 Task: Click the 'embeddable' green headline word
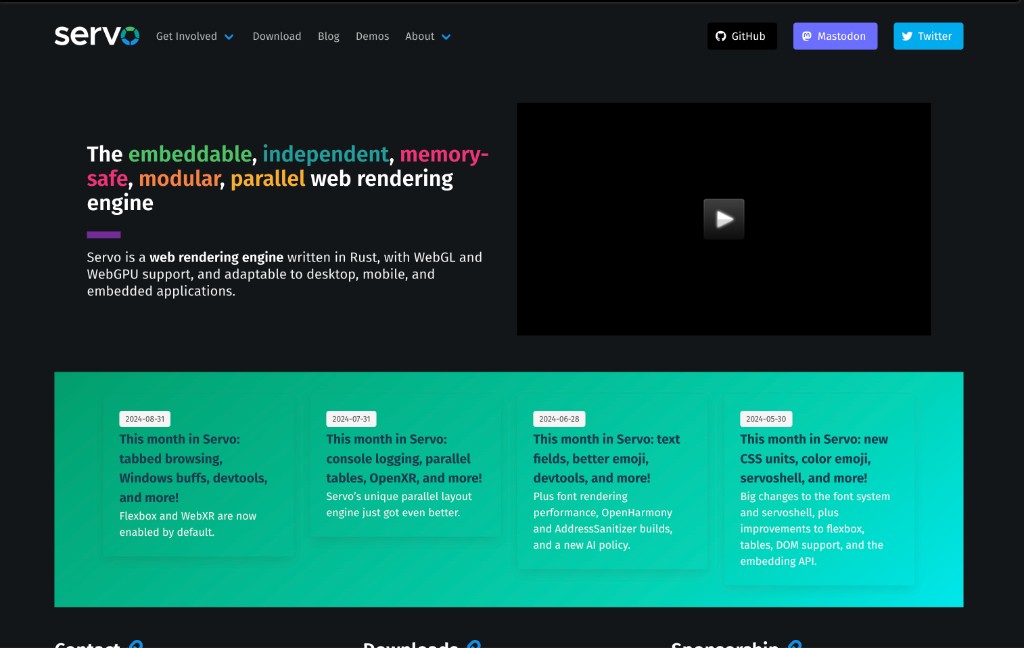190,154
